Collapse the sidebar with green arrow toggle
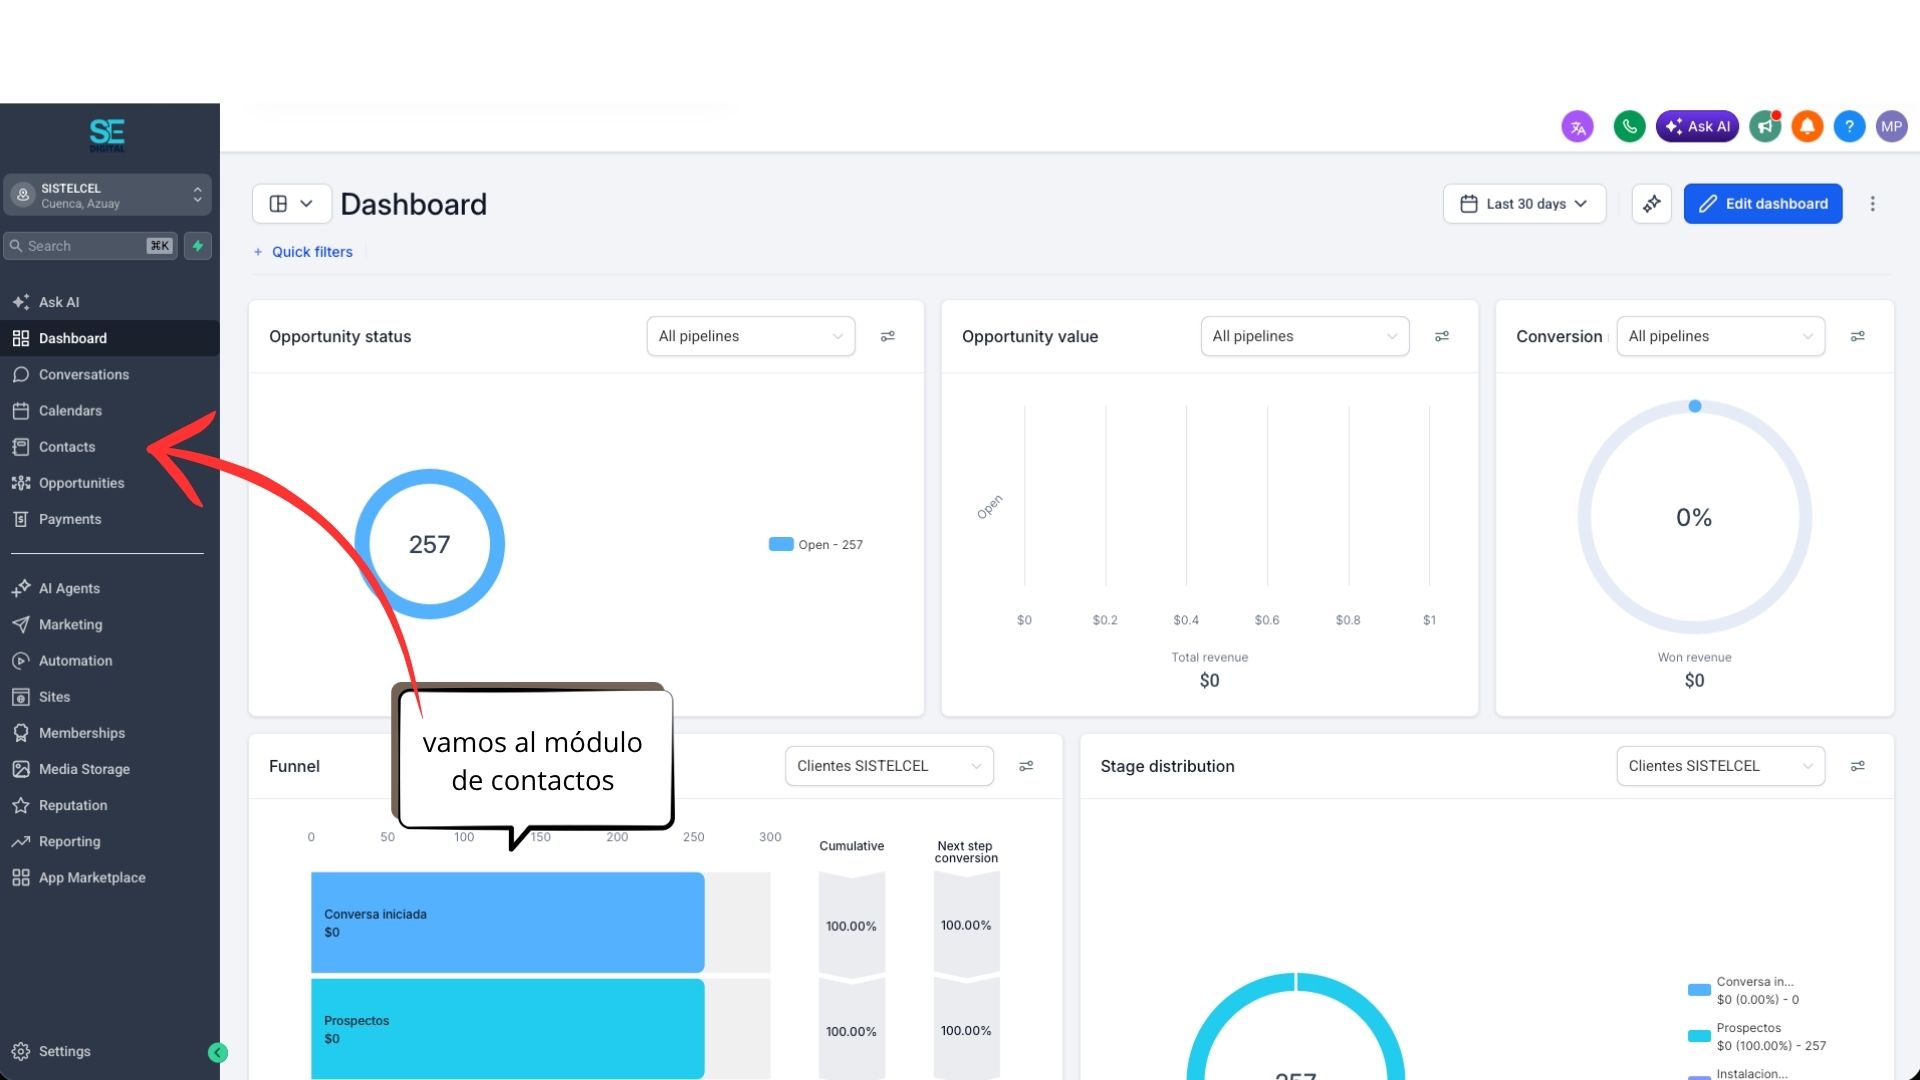The height and width of the screenshot is (1080, 1920). (x=217, y=1052)
